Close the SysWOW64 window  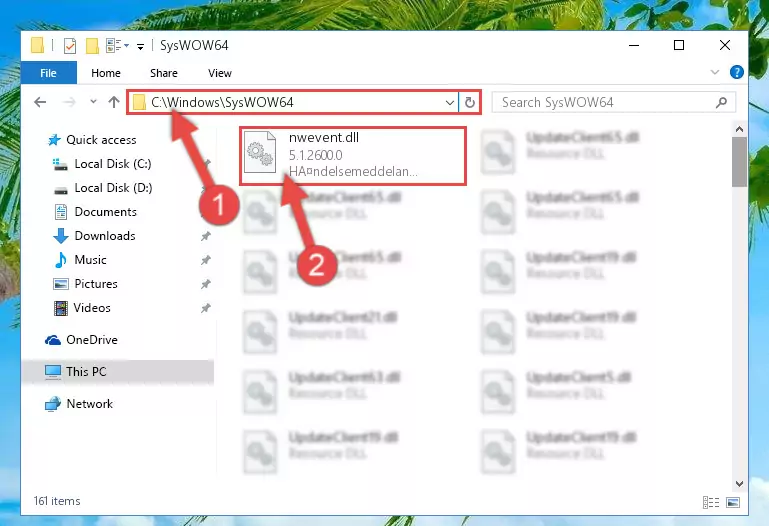(x=724, y=45)
